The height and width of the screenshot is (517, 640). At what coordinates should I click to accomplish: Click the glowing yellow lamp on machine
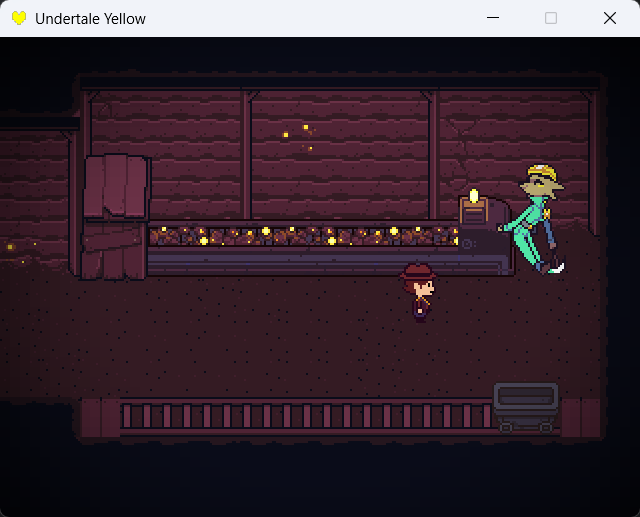pyautogui.click(x=473, y=196)
